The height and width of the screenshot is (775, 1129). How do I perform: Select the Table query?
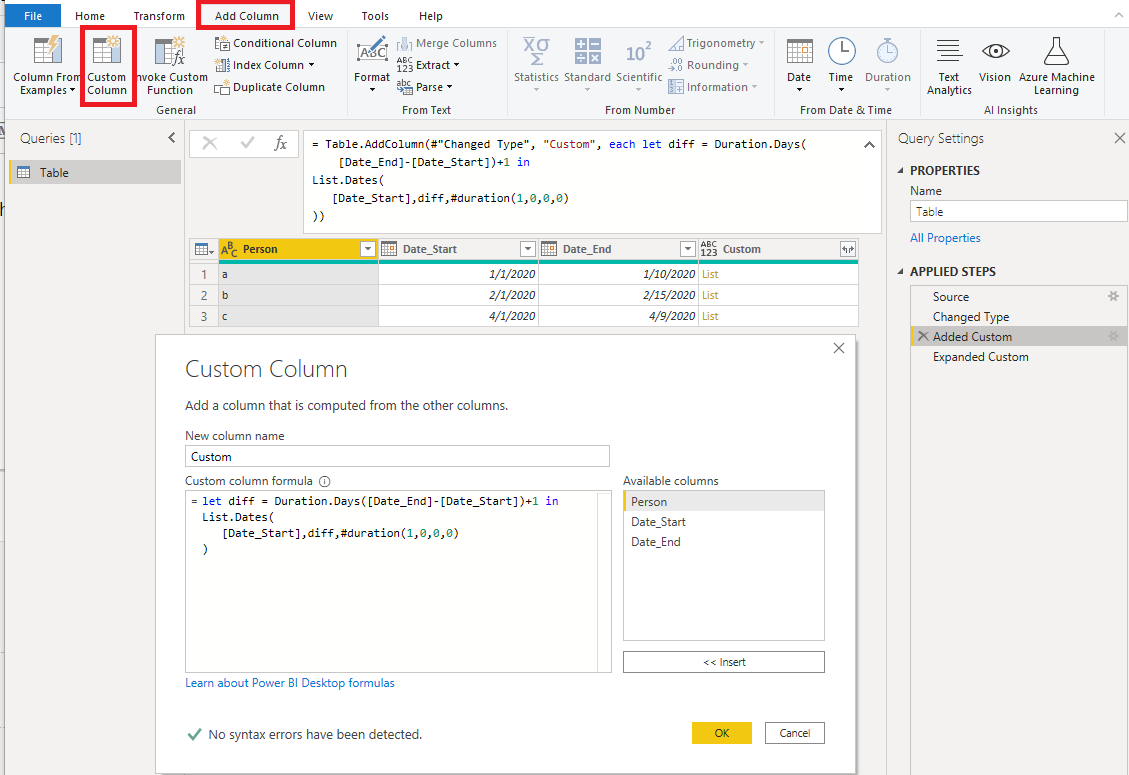(x=95, y=172)
